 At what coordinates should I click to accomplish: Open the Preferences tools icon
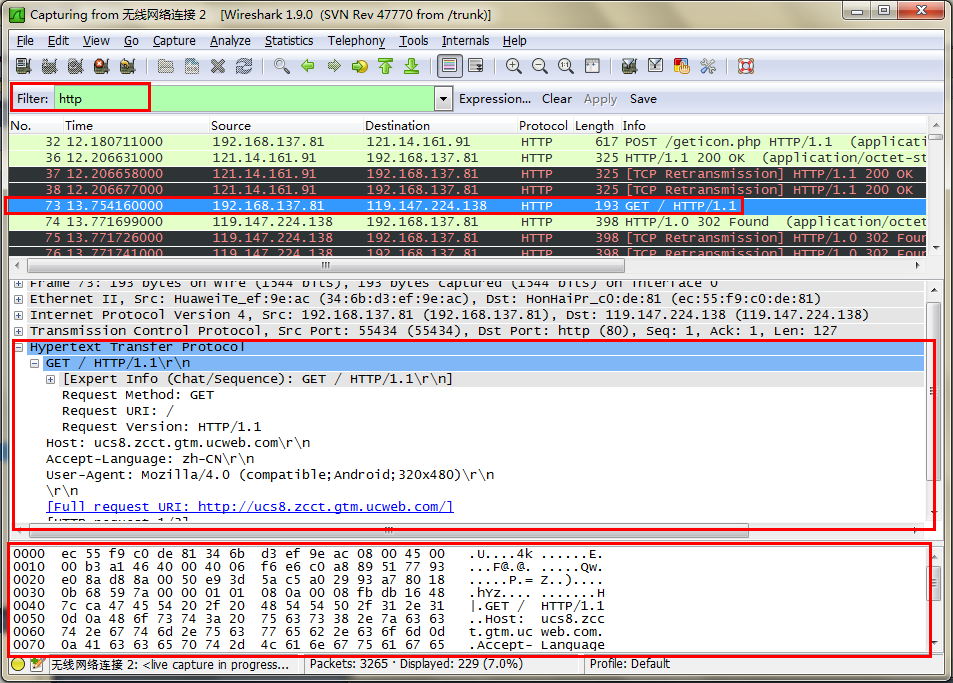[x=708, y=67]
